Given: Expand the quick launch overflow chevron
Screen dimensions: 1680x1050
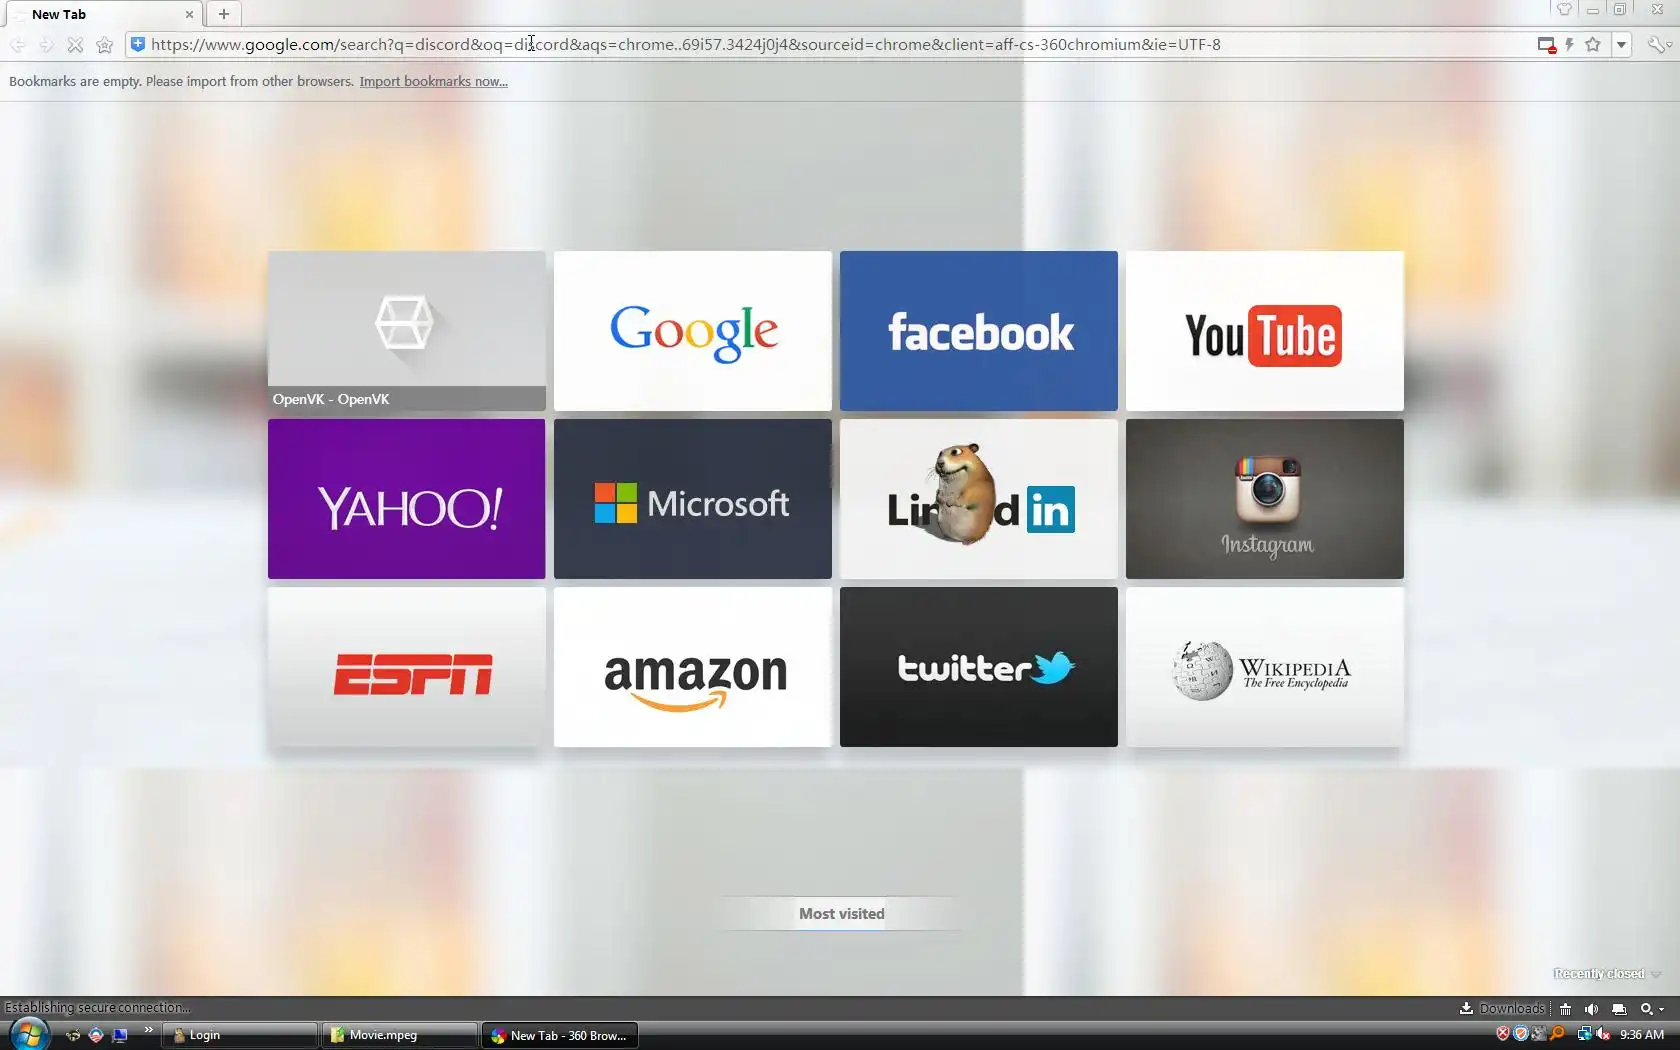Looking at the screenshot, I should [x=149, y=1030].
